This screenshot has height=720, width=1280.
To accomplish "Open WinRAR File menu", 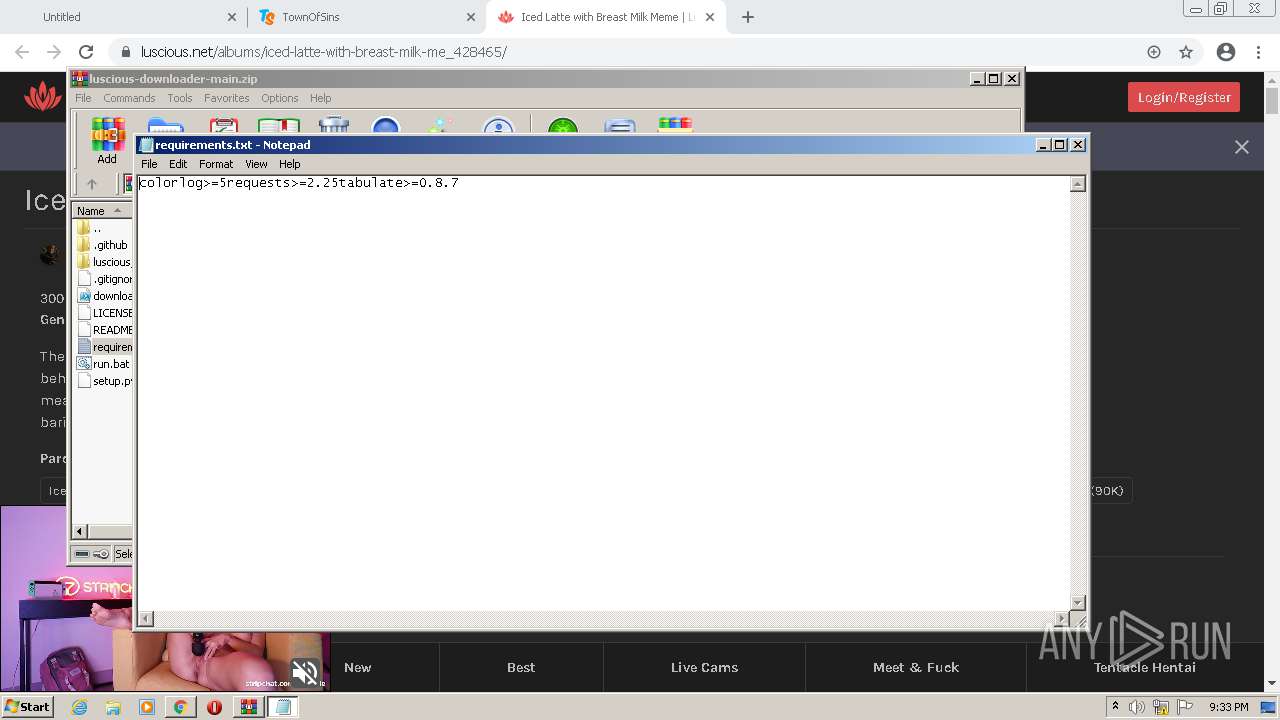I will click(x=83, y=98).
